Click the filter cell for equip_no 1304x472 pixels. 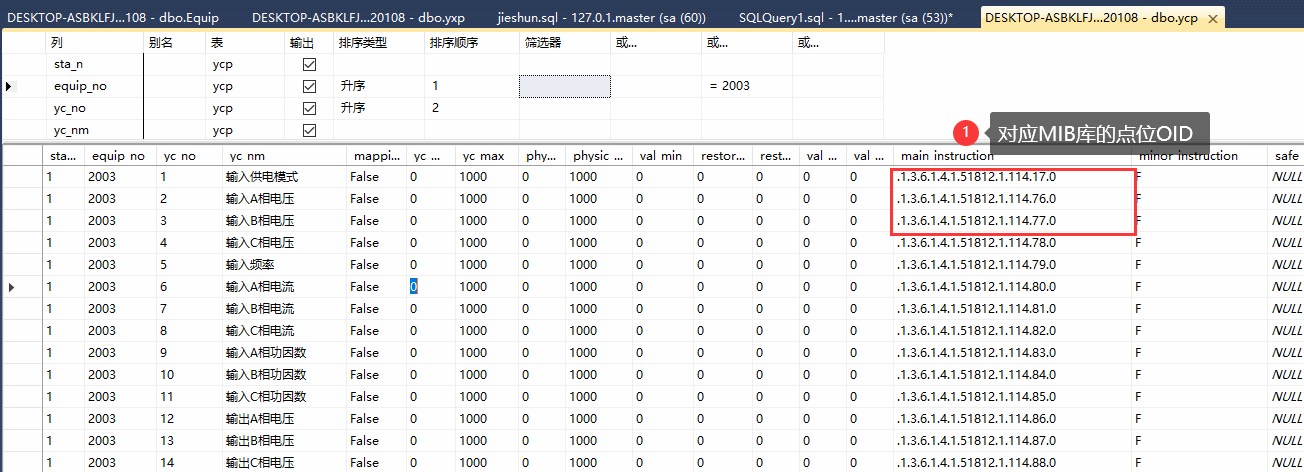tap(564, 86)
